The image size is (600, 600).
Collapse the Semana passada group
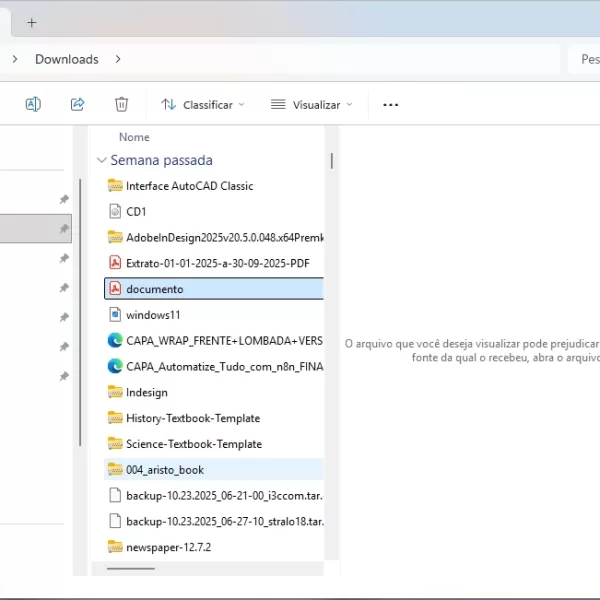(101, 160)
